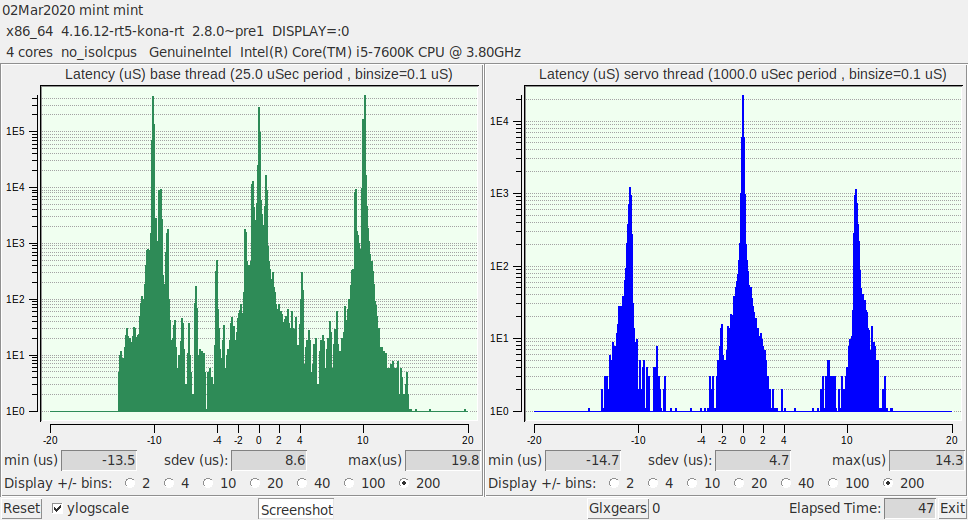This screenshot has height=520, width=968.
Task: Click servo thread min value -14.7
Action: pos(583,460)
